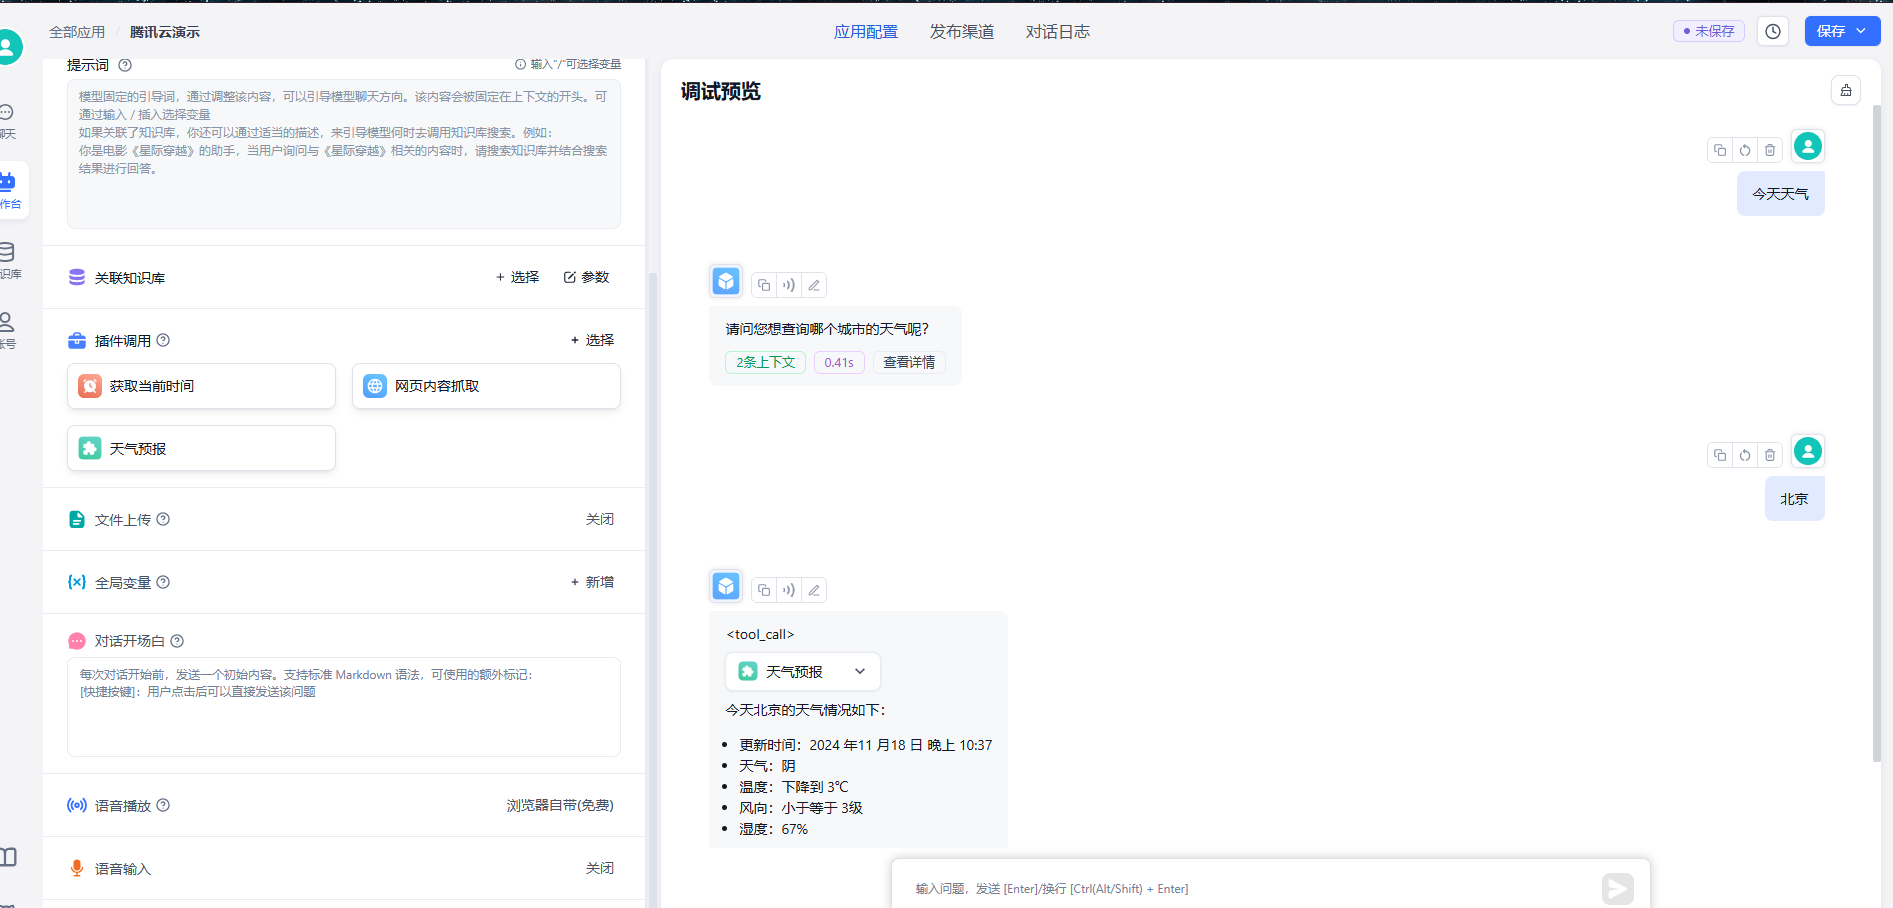Copy the Beijing weather reply
The width and height of the screenshot is (1893, 908).
click(x=764, y=590)
